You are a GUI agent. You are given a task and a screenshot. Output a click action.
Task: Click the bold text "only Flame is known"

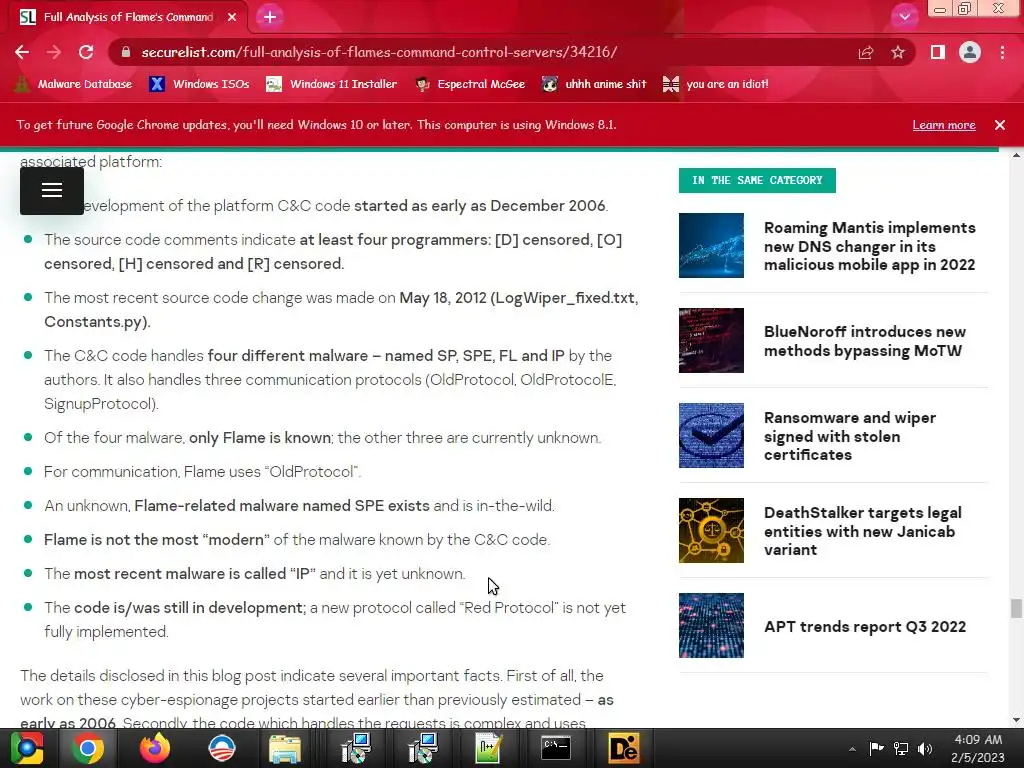260,438
